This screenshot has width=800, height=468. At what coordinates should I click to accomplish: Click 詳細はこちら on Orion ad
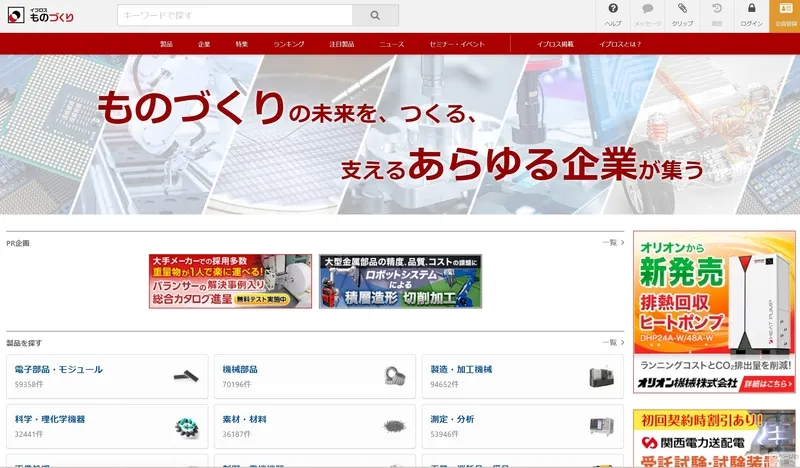(768, 383)
